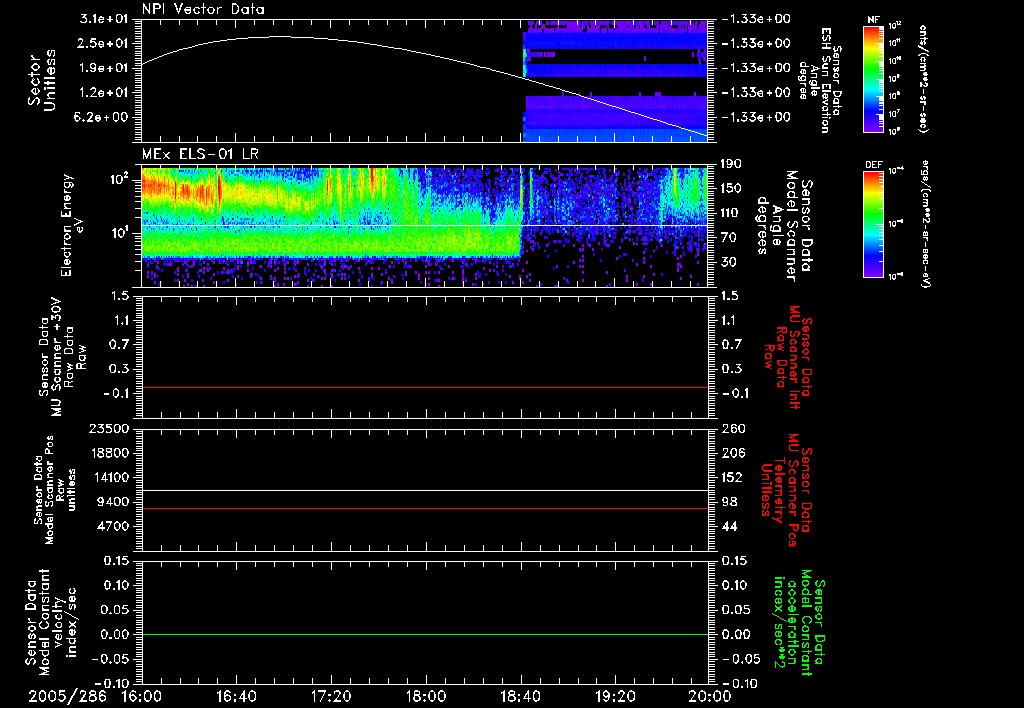Click the 18:00 time tick label

coord(426,696)
